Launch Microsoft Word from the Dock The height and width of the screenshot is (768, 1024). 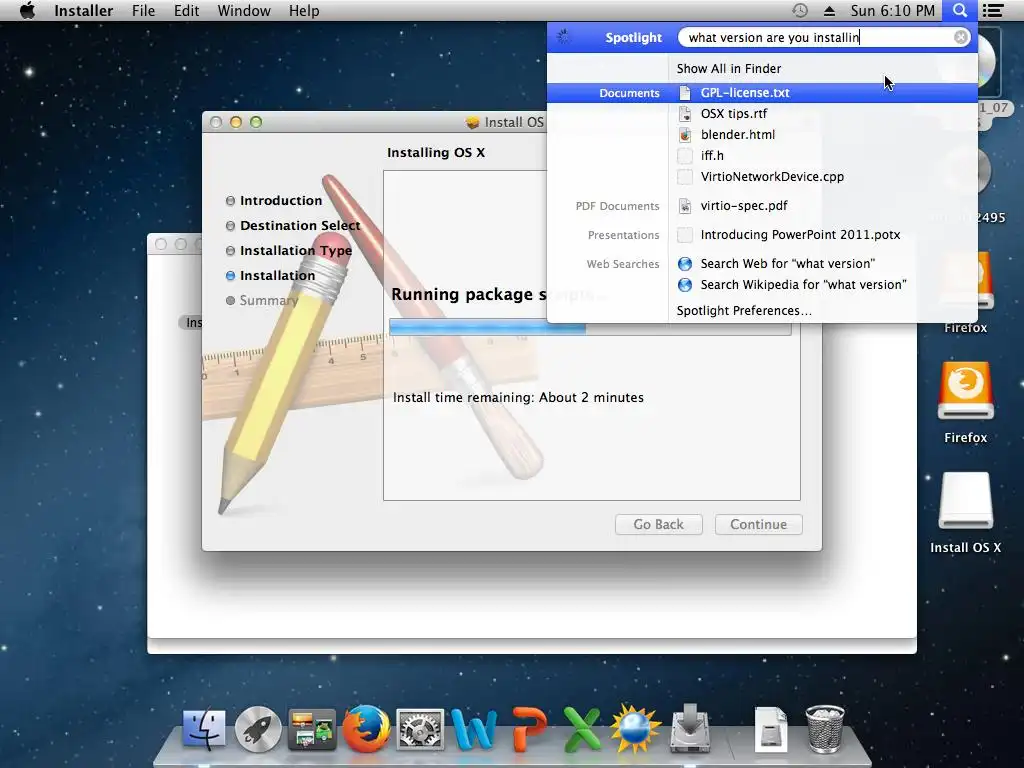[474, 729]
